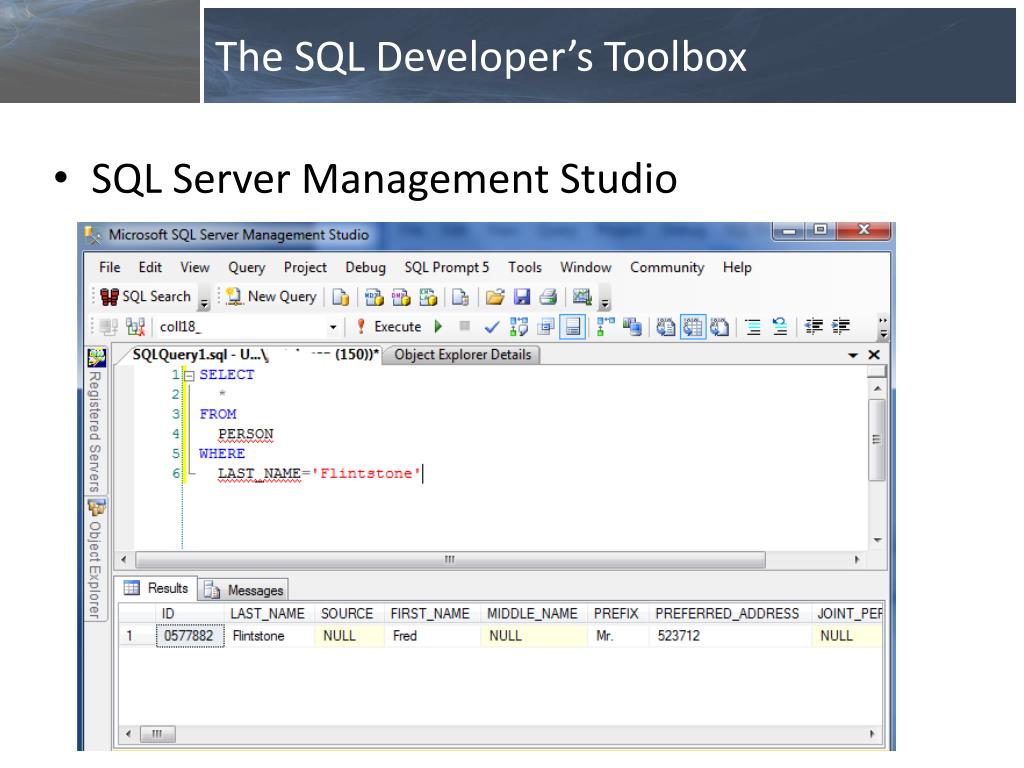Open the active files dropdown arrow
Screen dimensions: 1024x768
coord(853,355)
